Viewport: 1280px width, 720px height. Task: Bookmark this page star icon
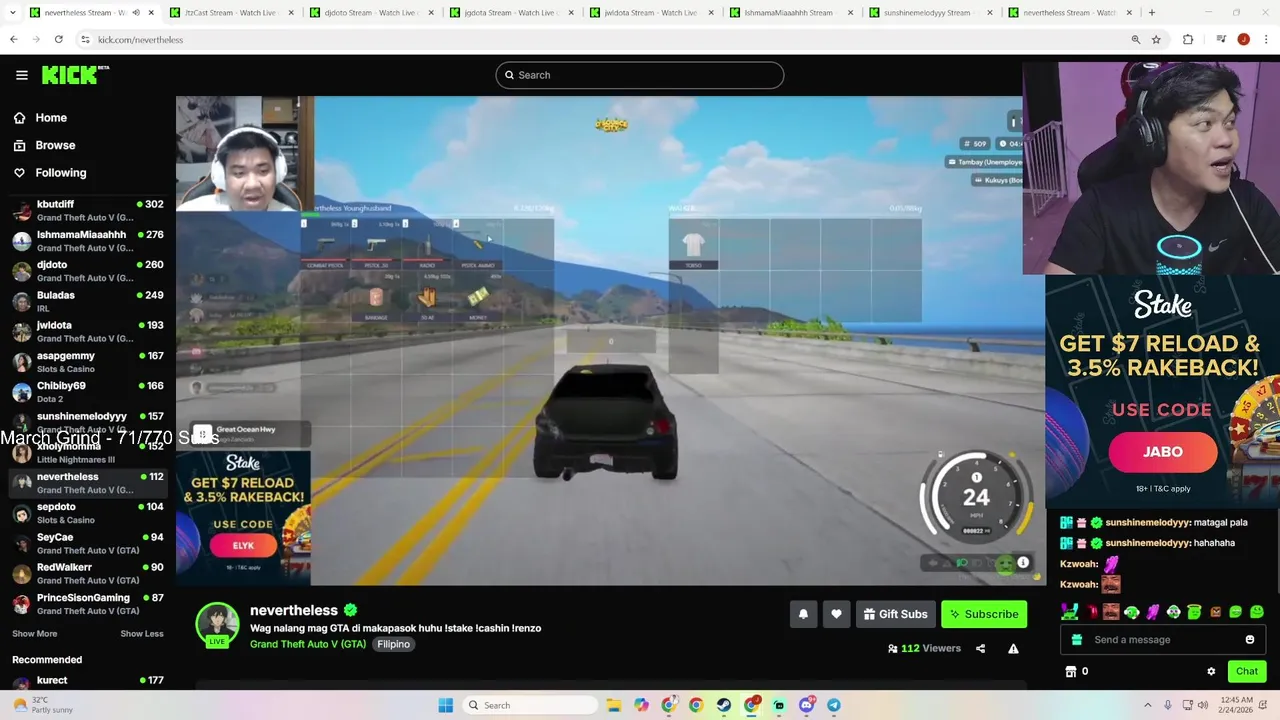(x=1156, y=39)
